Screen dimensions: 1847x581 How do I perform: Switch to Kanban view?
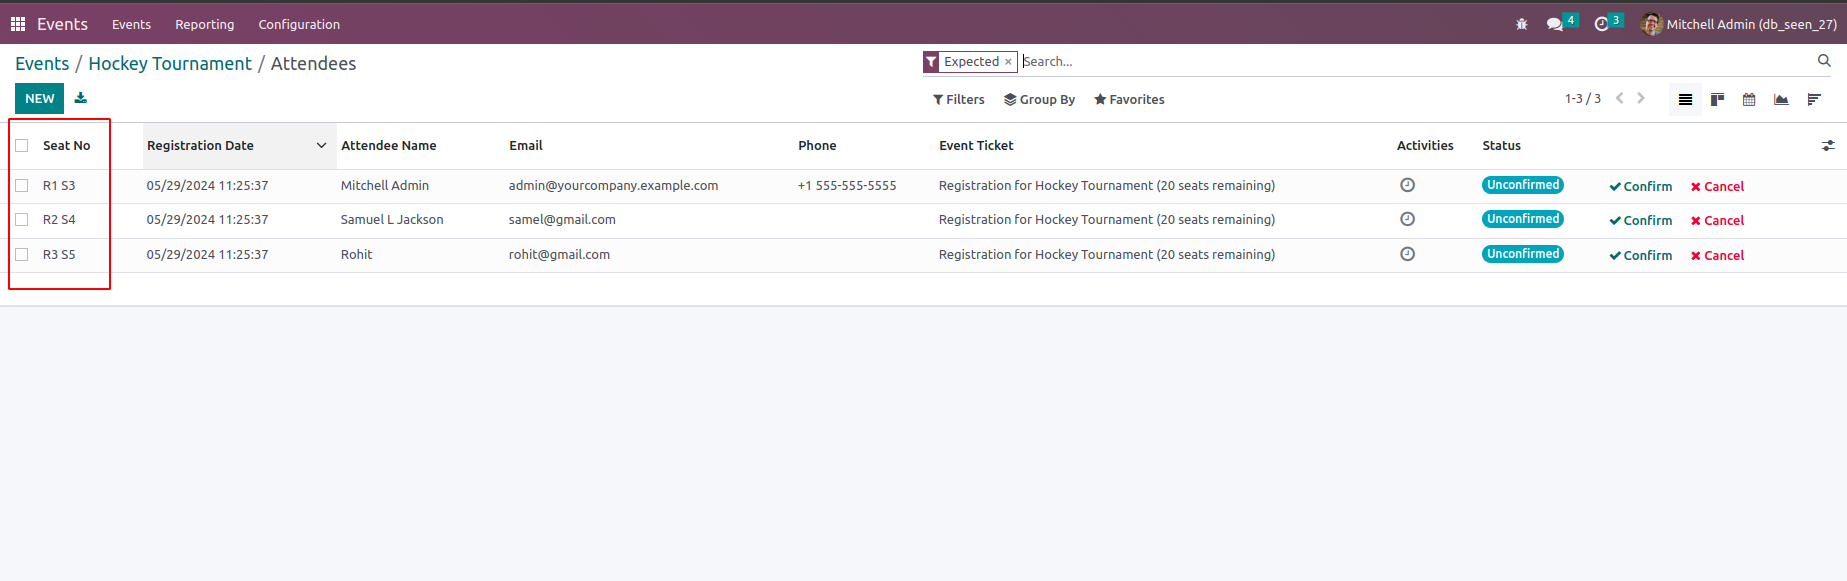(x=1717, y=99)
